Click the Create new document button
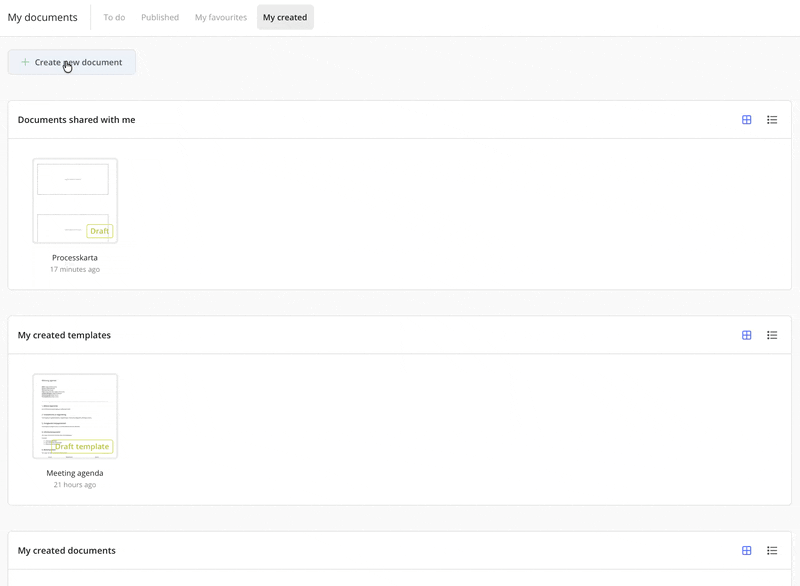 click(71, 62)
